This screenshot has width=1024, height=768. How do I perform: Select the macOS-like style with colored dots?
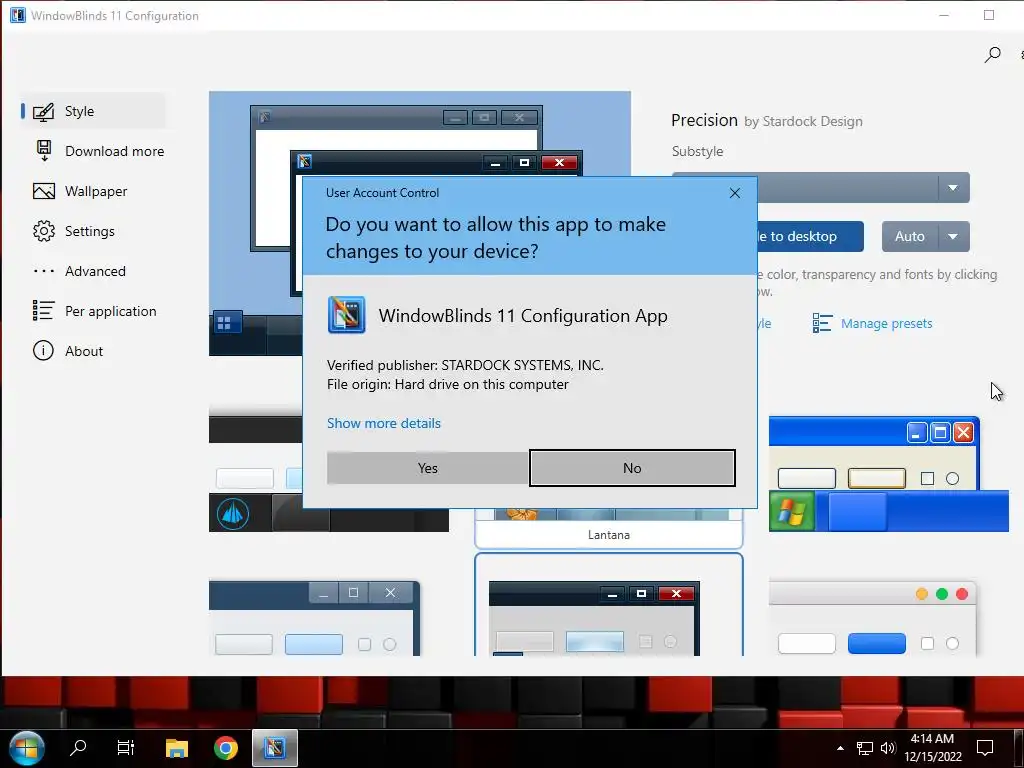(x=872, y=618)
